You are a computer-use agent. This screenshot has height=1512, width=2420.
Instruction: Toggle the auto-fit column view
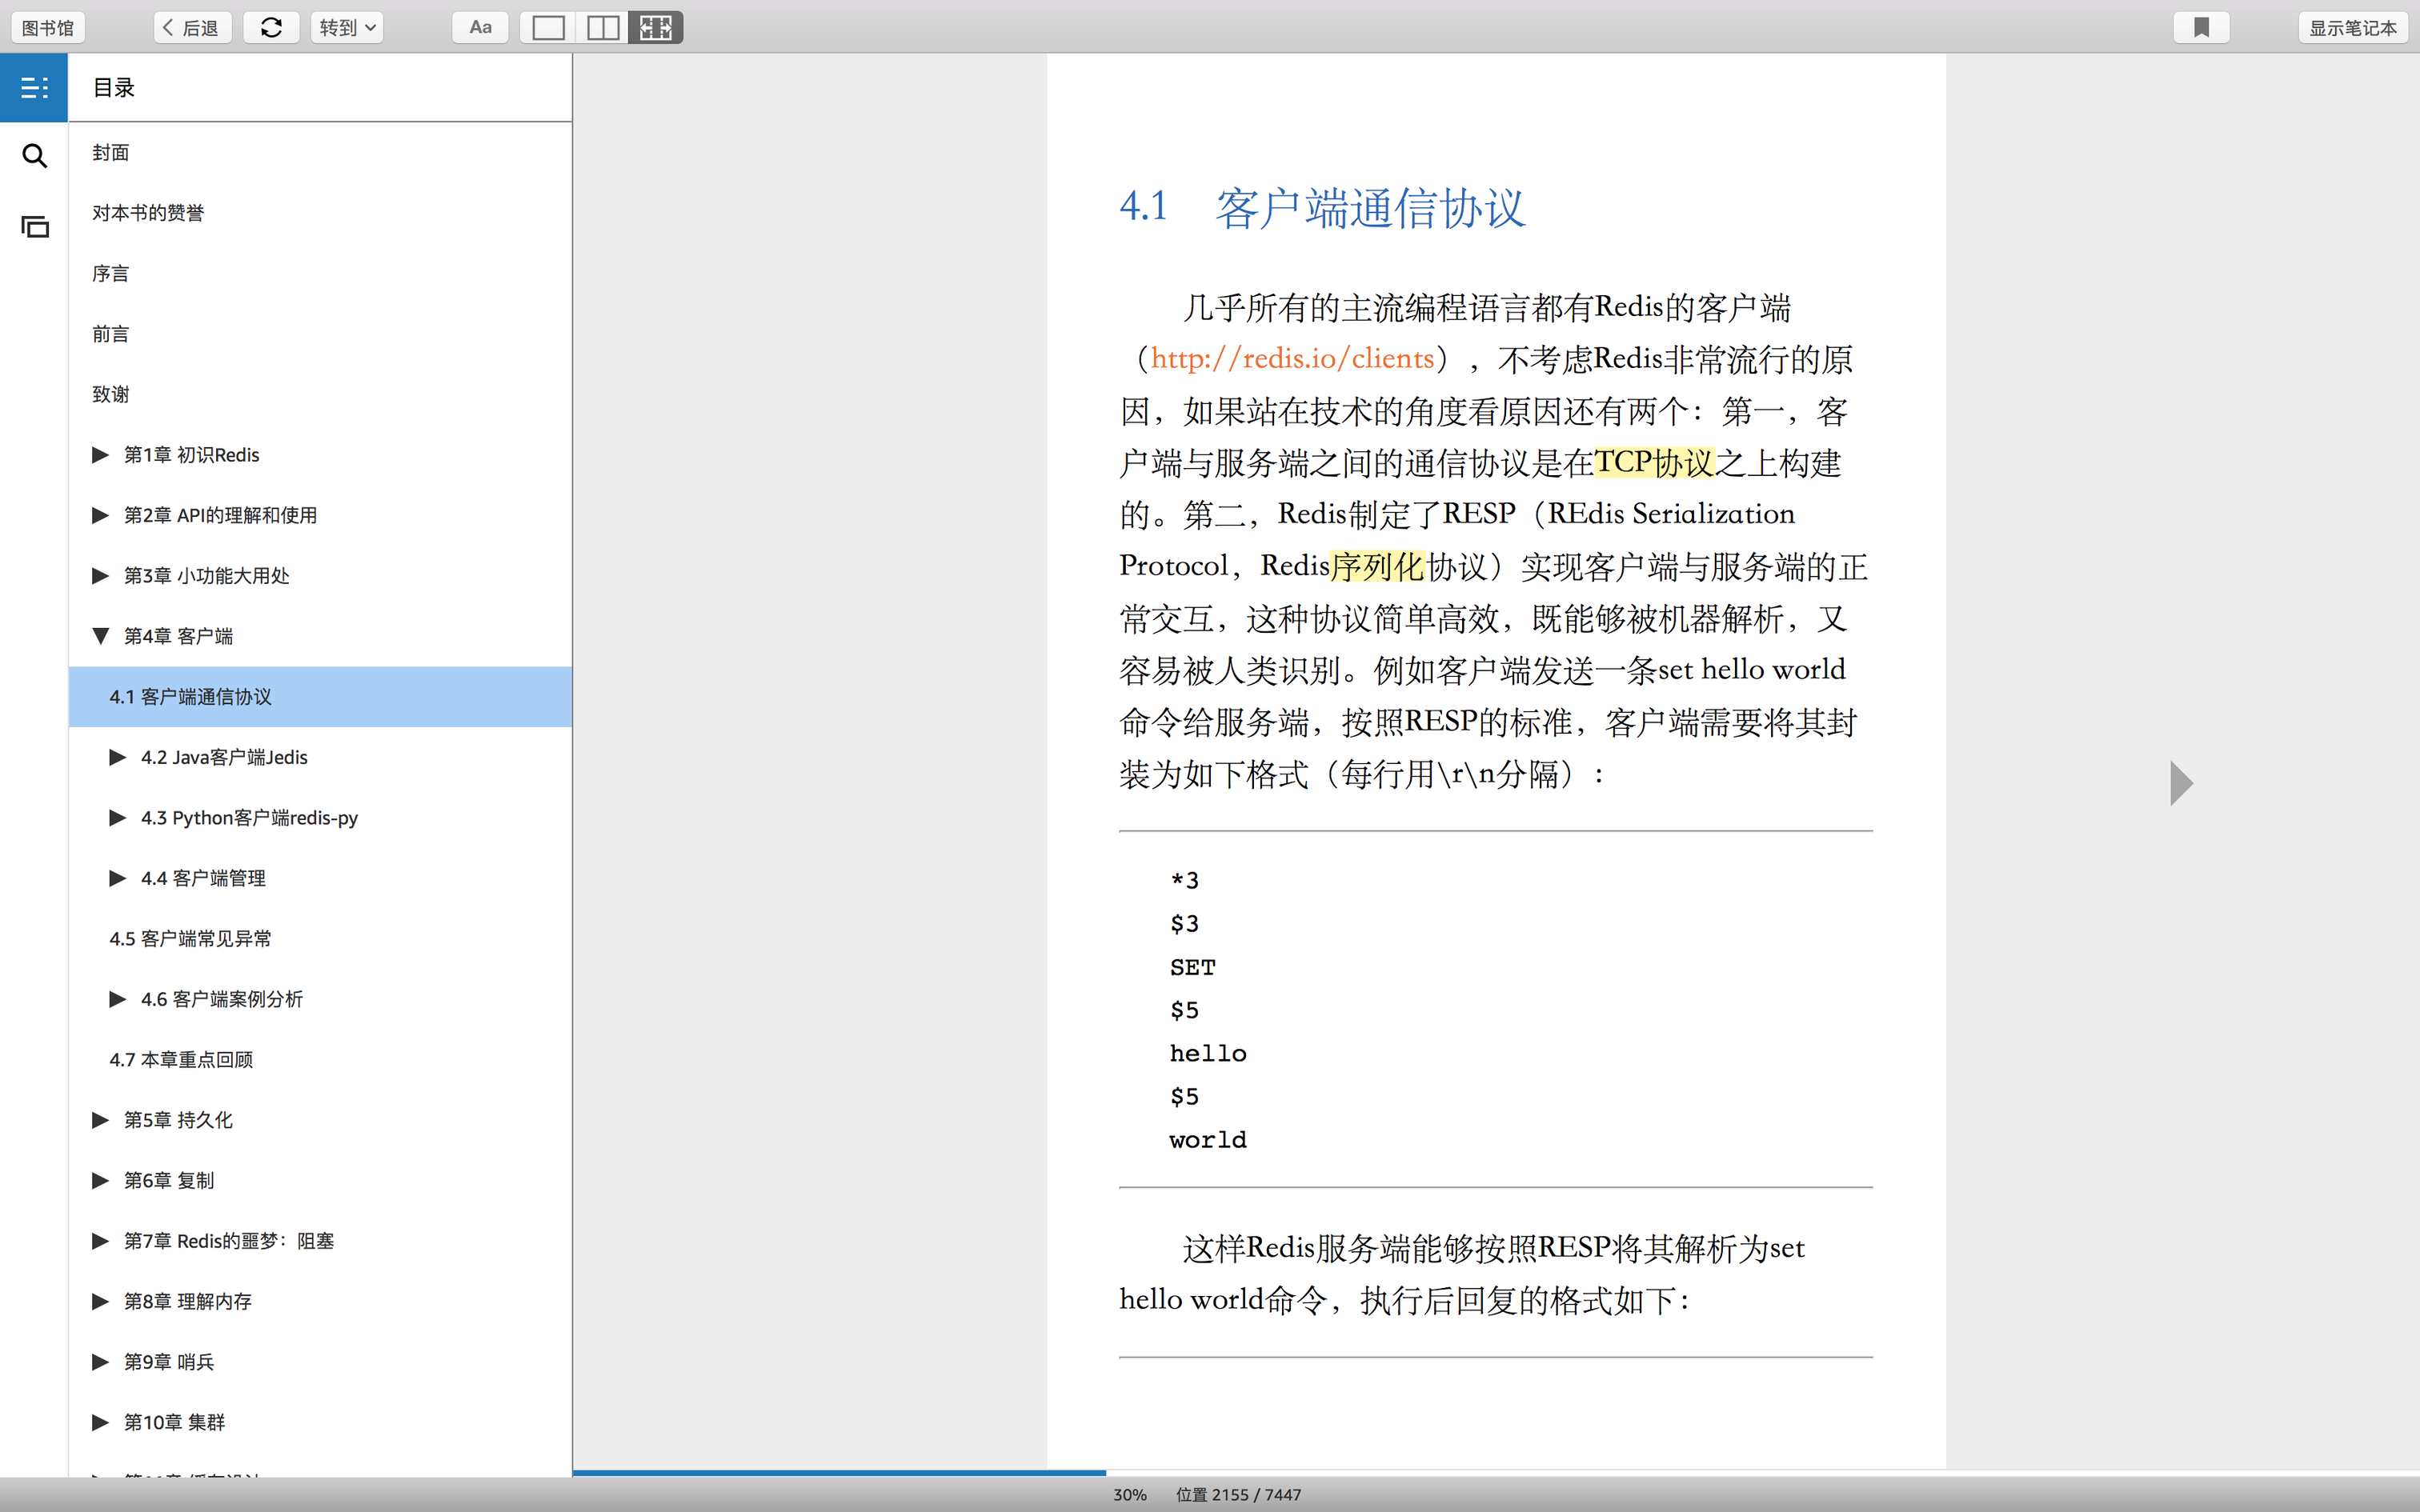[656, 28]
